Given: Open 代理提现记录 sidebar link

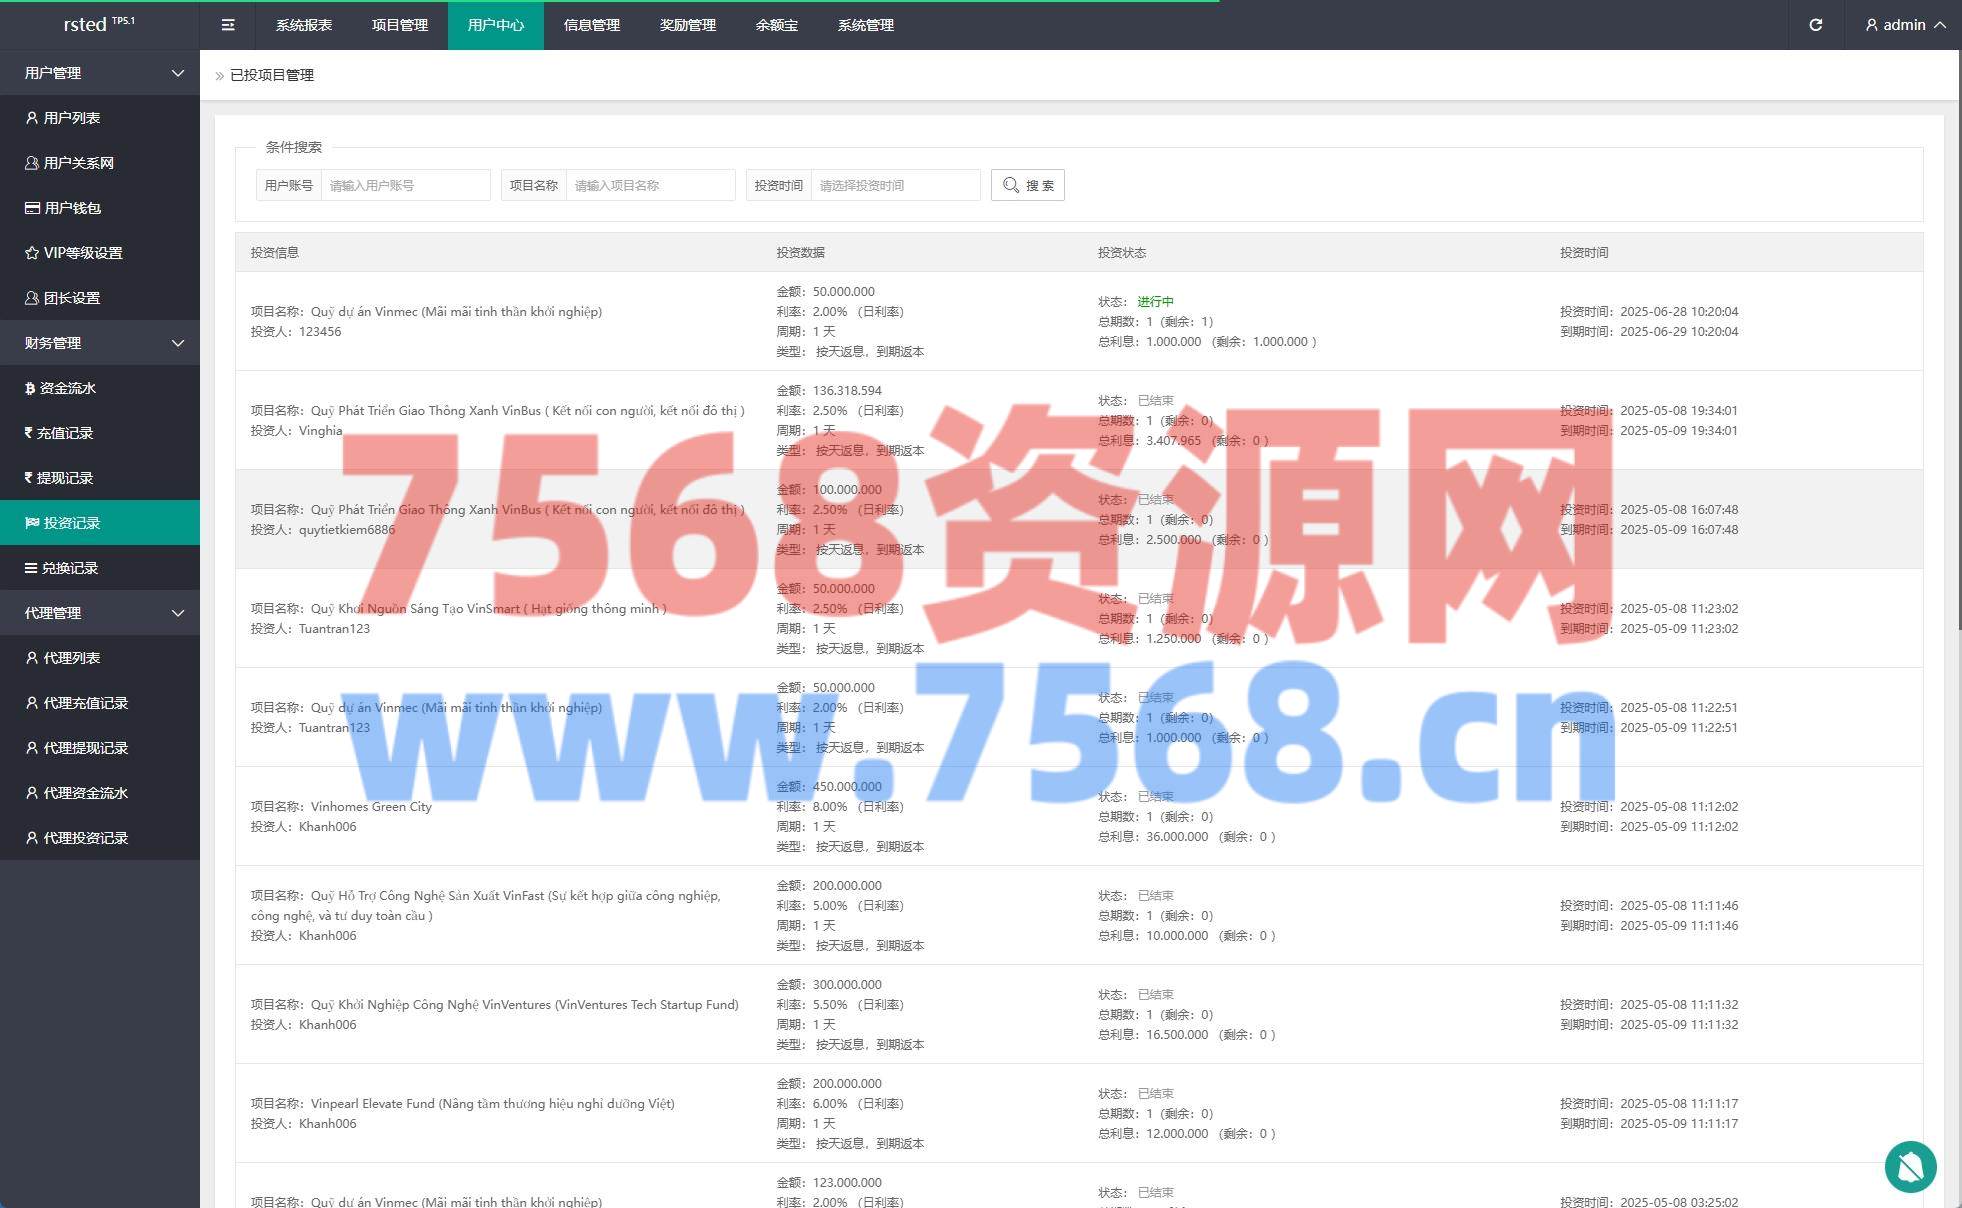Looking at the screenshot, I should 85,748.
